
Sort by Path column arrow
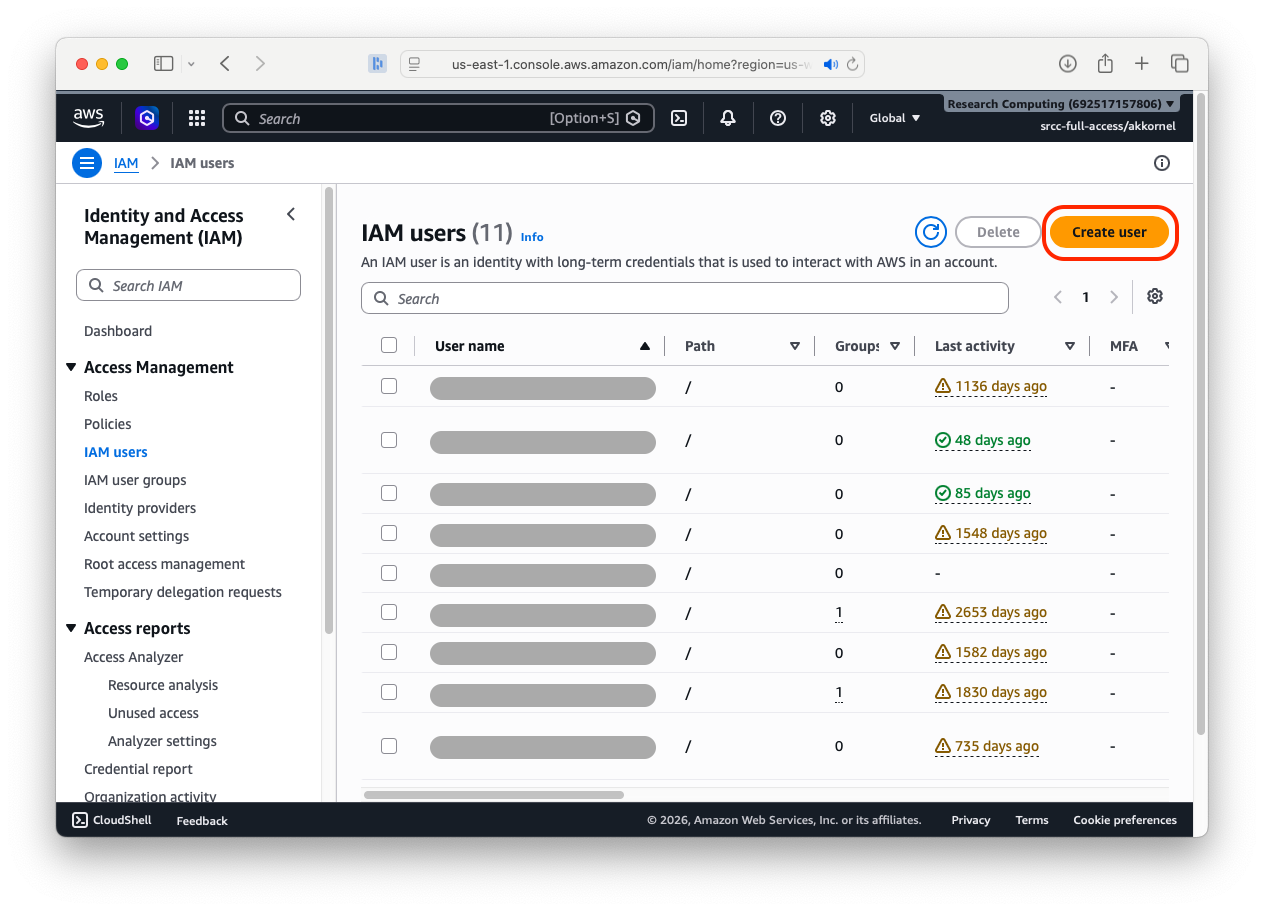(795, 346)
